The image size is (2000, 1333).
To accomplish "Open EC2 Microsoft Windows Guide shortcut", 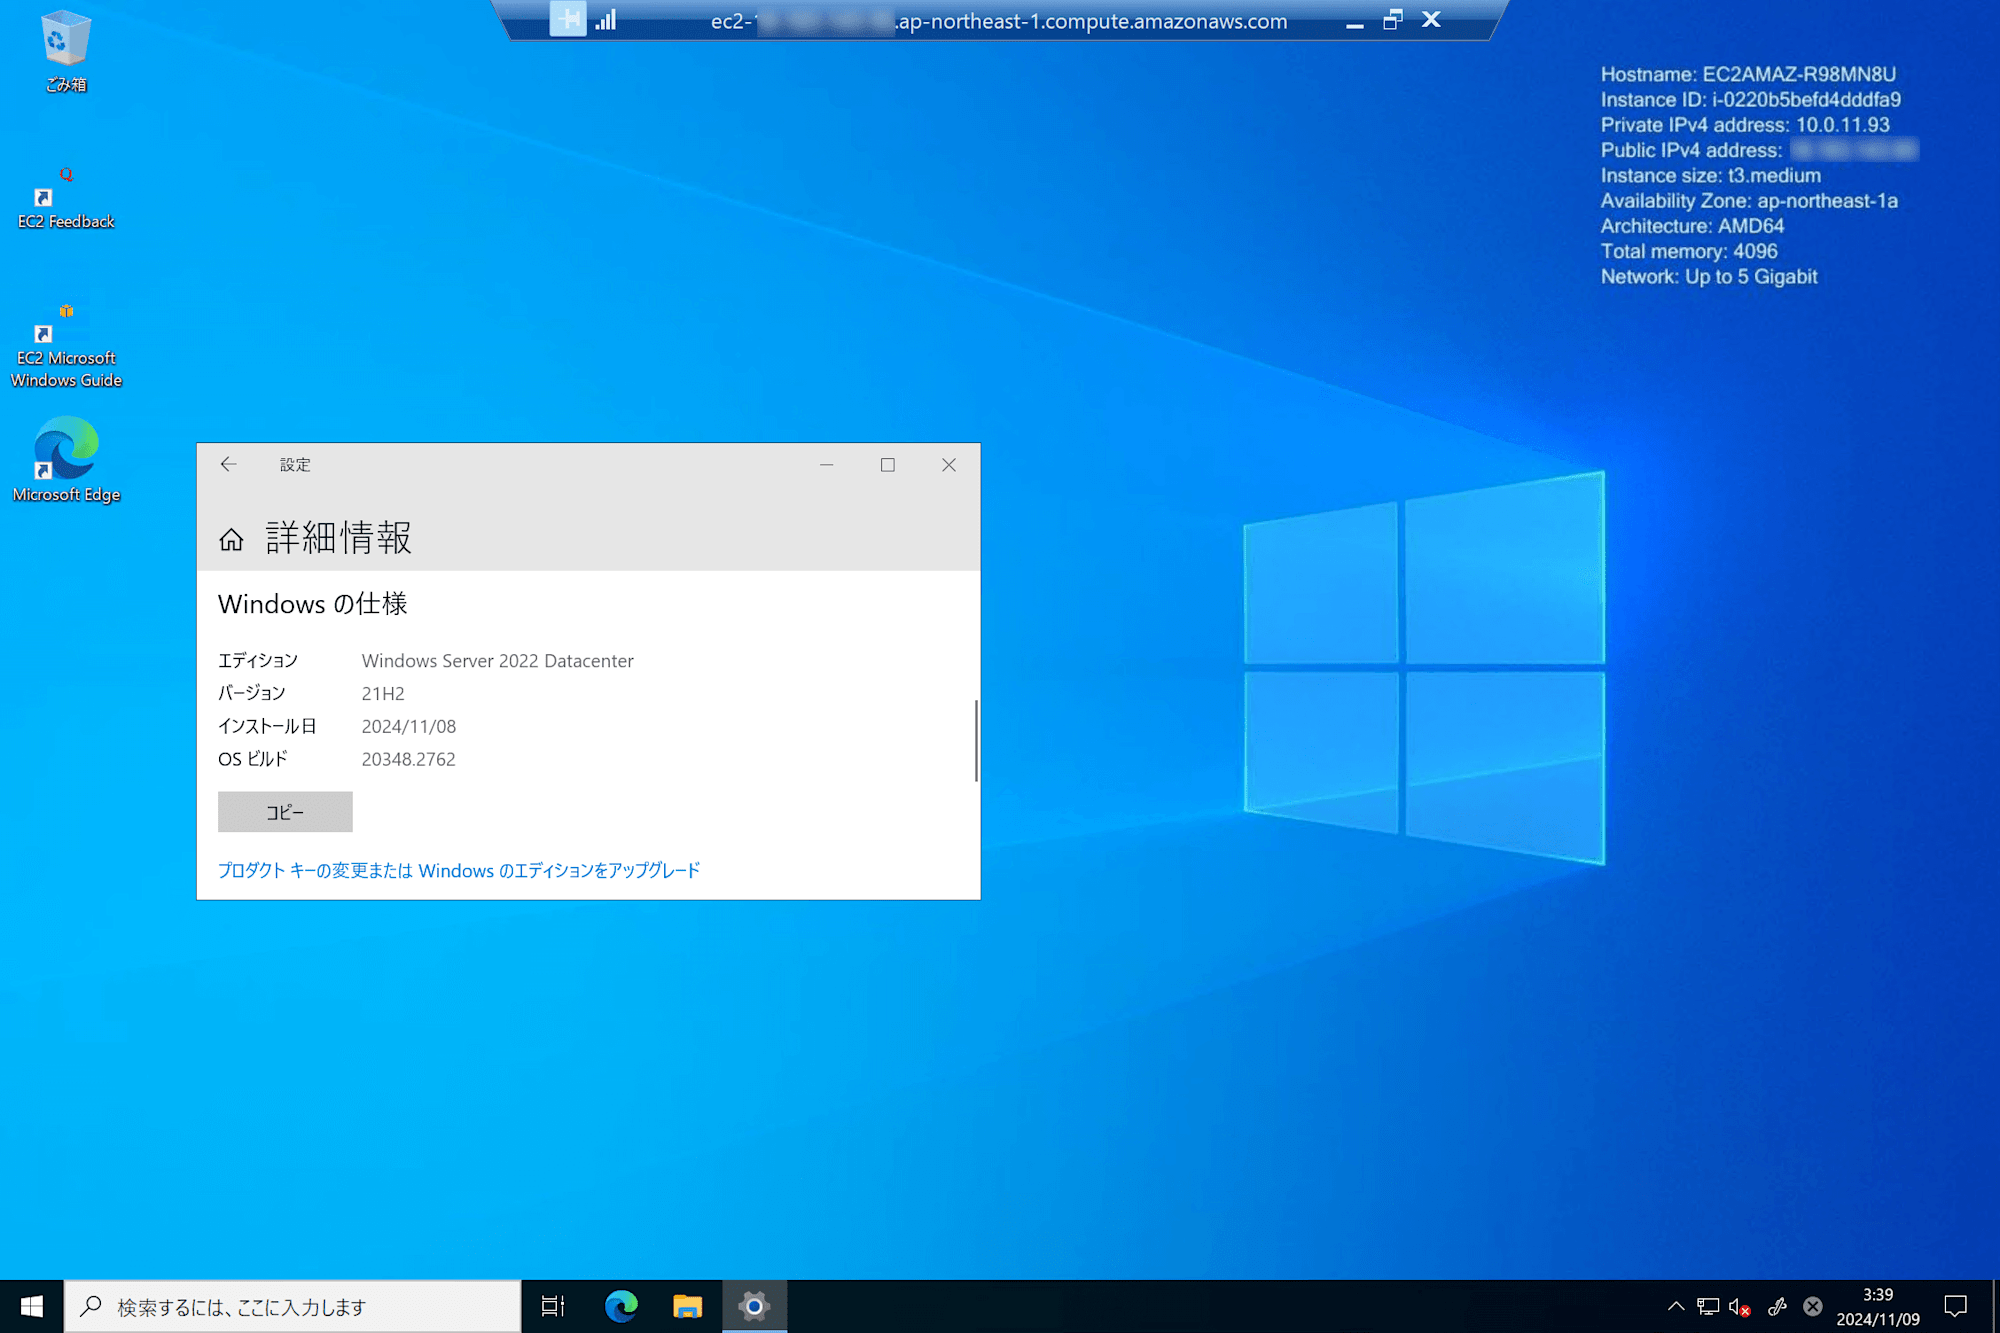I will [x=66, y=345].
